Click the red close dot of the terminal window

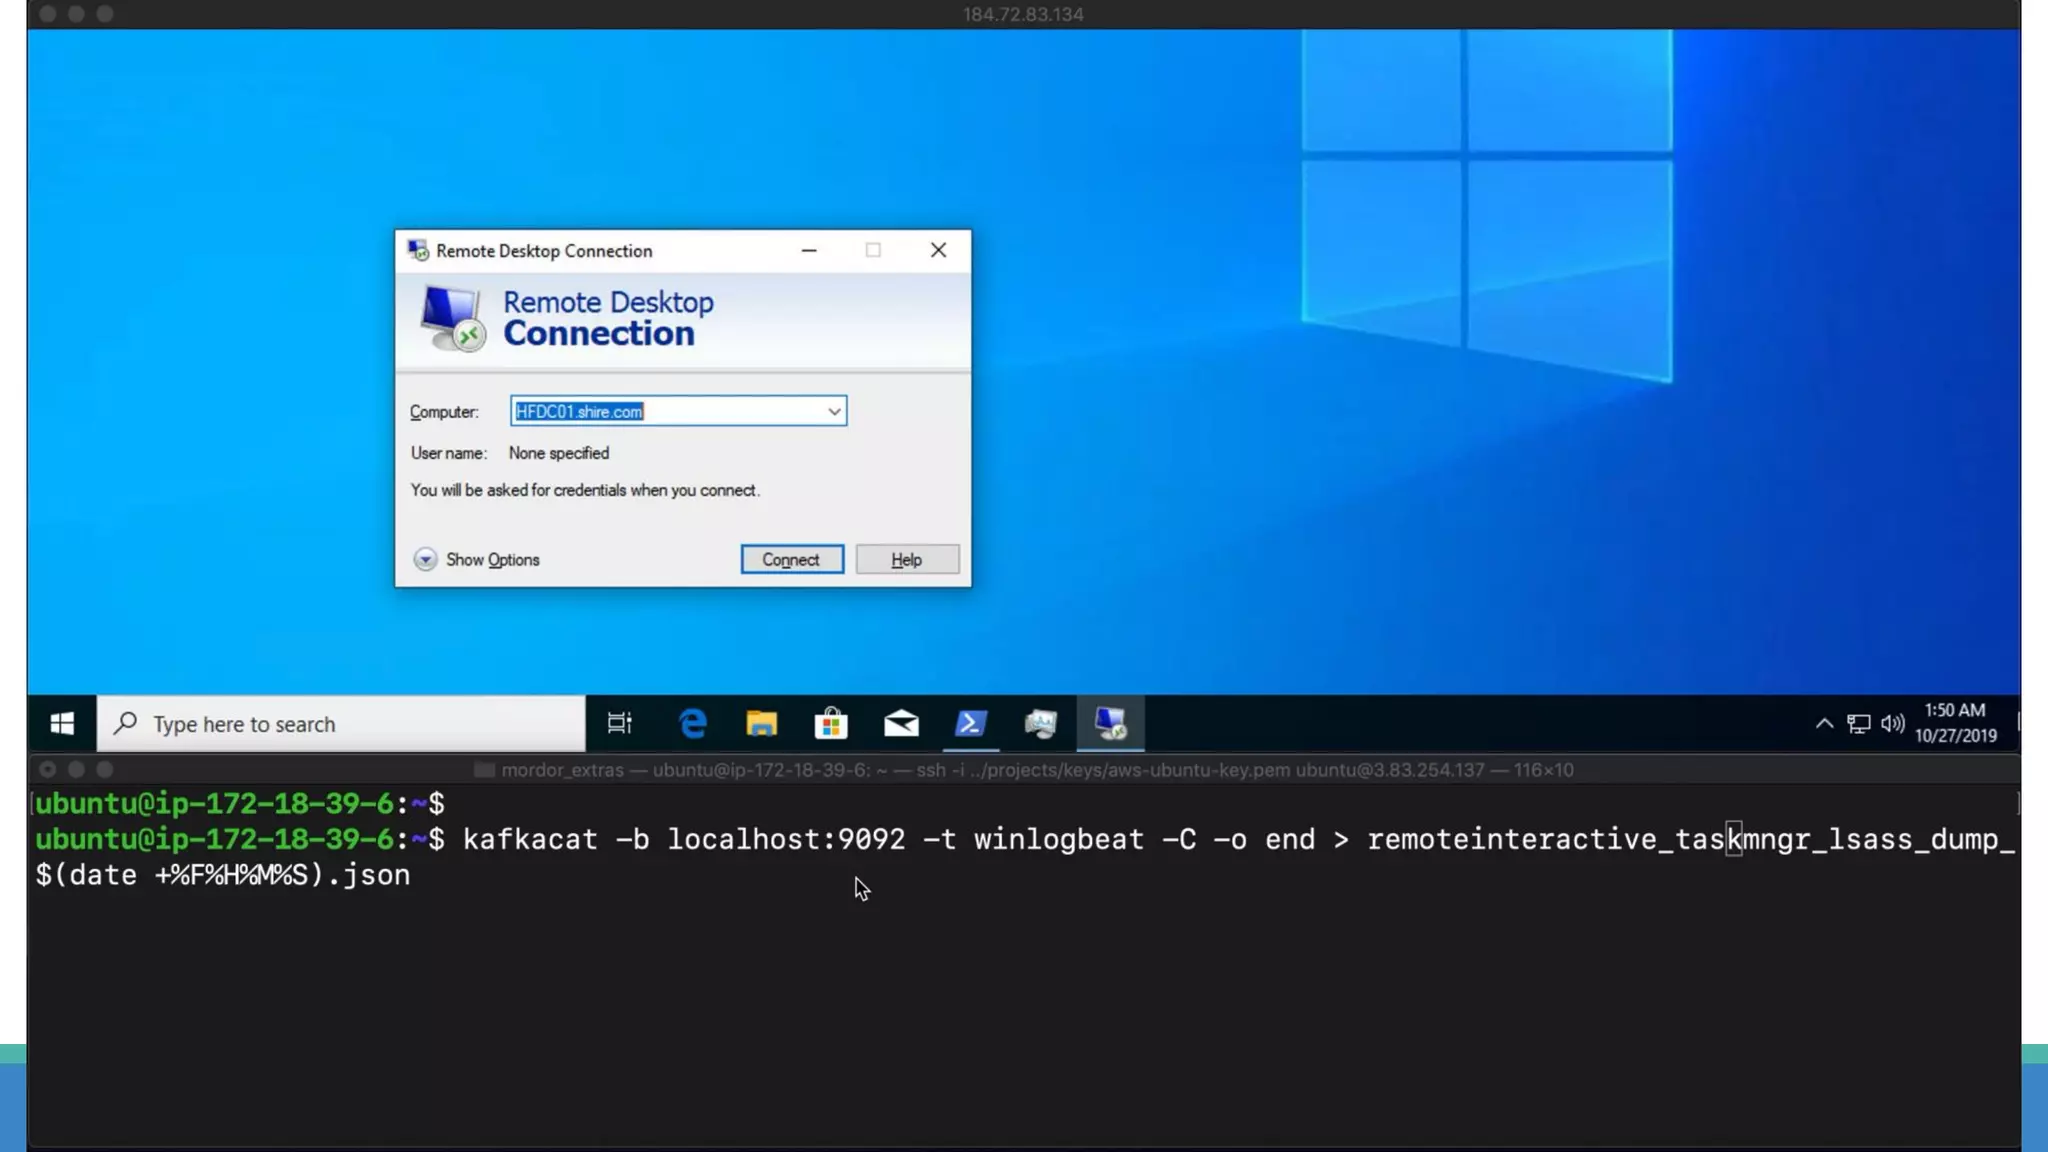pyautogui.click(x=47, y=769)
